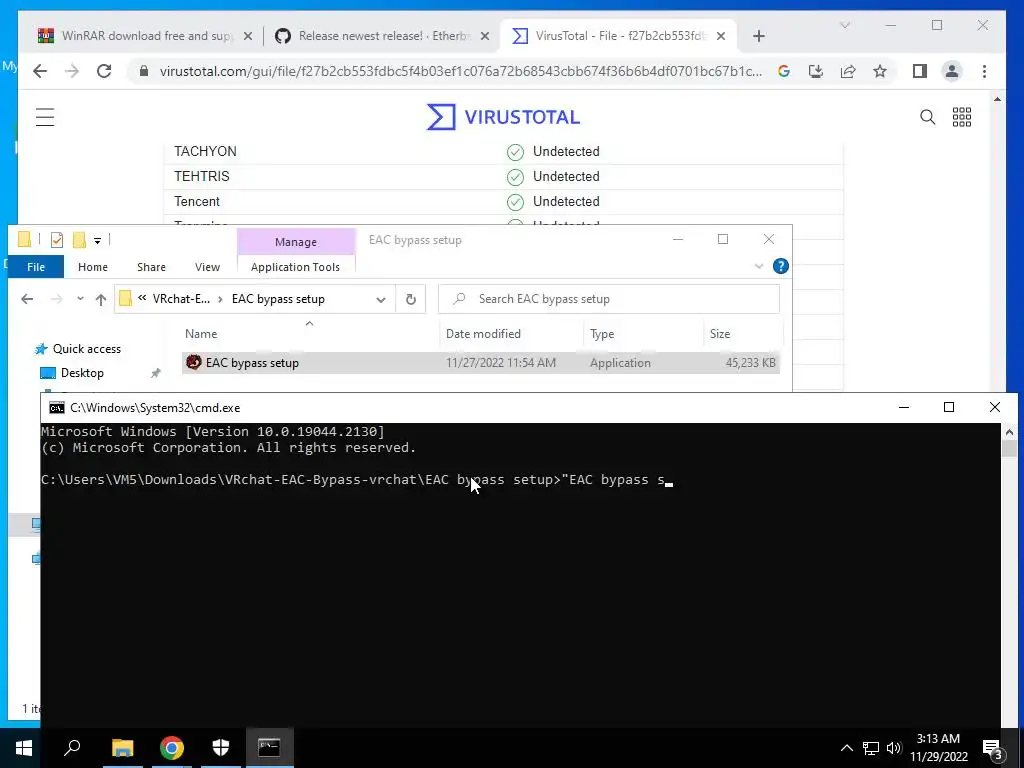Open the Chrome profile avatar

point(952,71)
